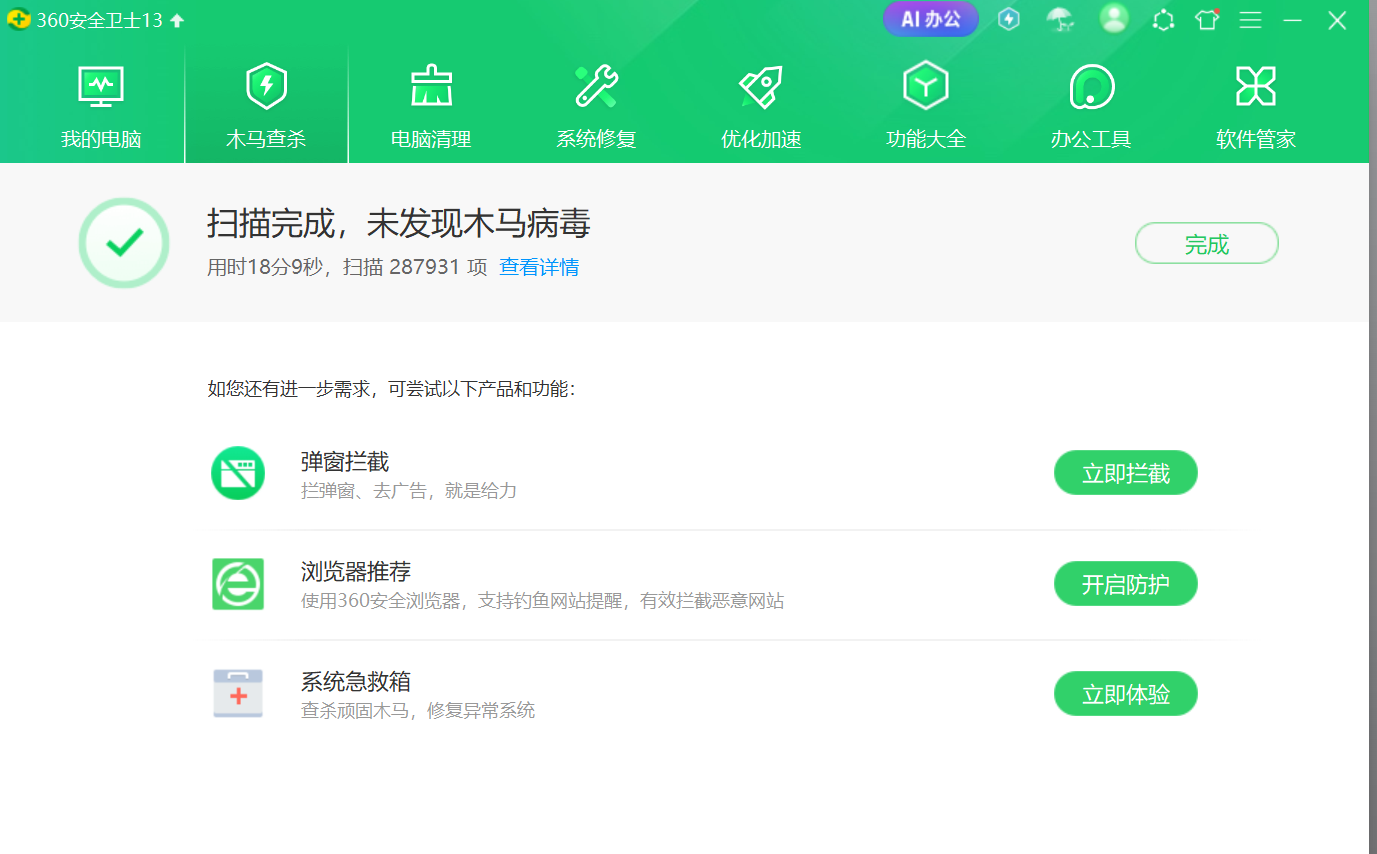Image resolution: width=1377 pixels, height=854 pixels.
Task: Click the 使用360安全浏览器 description text
Action: coord(542,601)
